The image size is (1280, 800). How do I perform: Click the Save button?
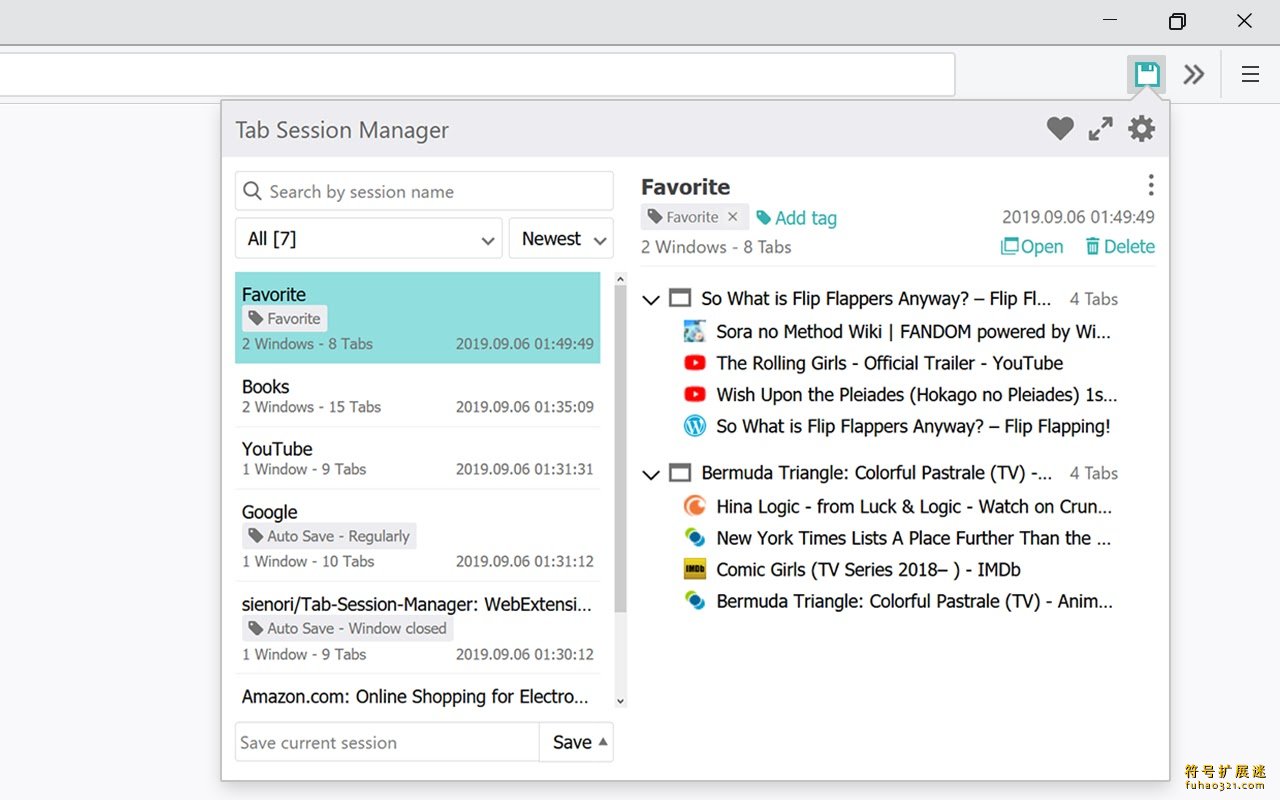(x=571, y=742)
